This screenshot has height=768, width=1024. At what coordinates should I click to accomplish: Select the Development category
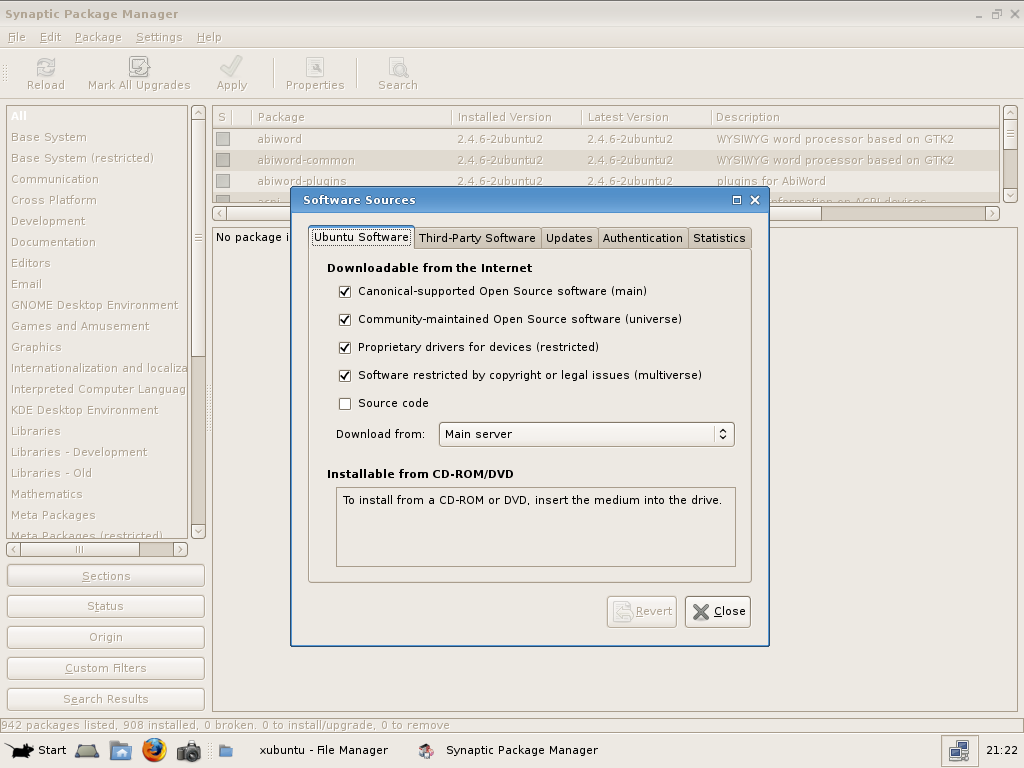point(97,221)
